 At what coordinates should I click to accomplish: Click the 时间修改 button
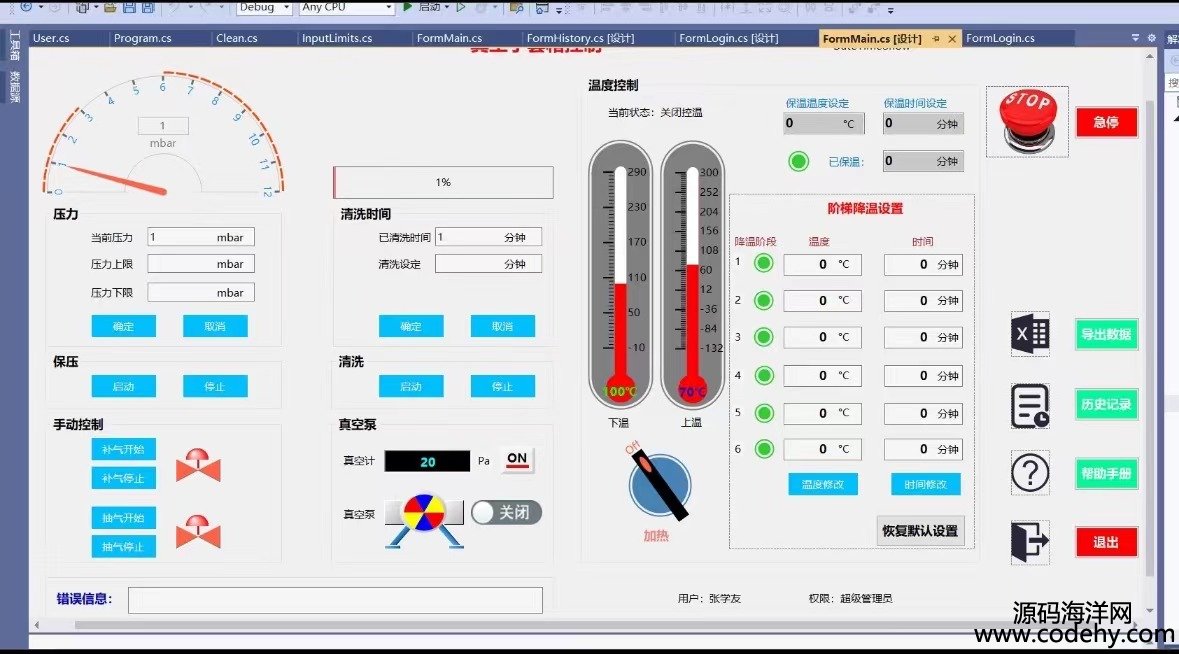[926, 484]
